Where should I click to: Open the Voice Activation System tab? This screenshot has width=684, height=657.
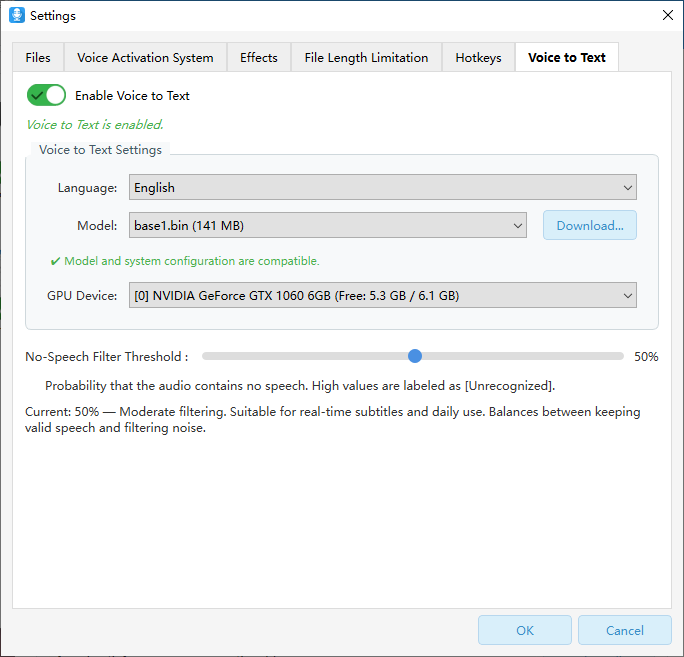pos(145,57)
